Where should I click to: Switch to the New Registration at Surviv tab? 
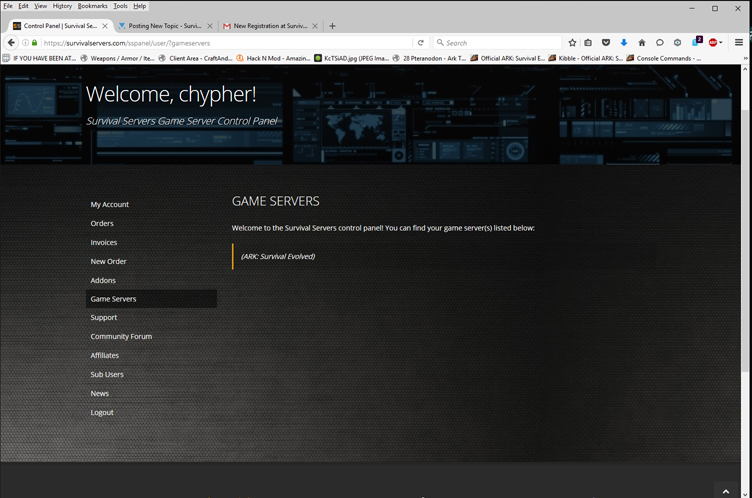click(x=270, y=26)
